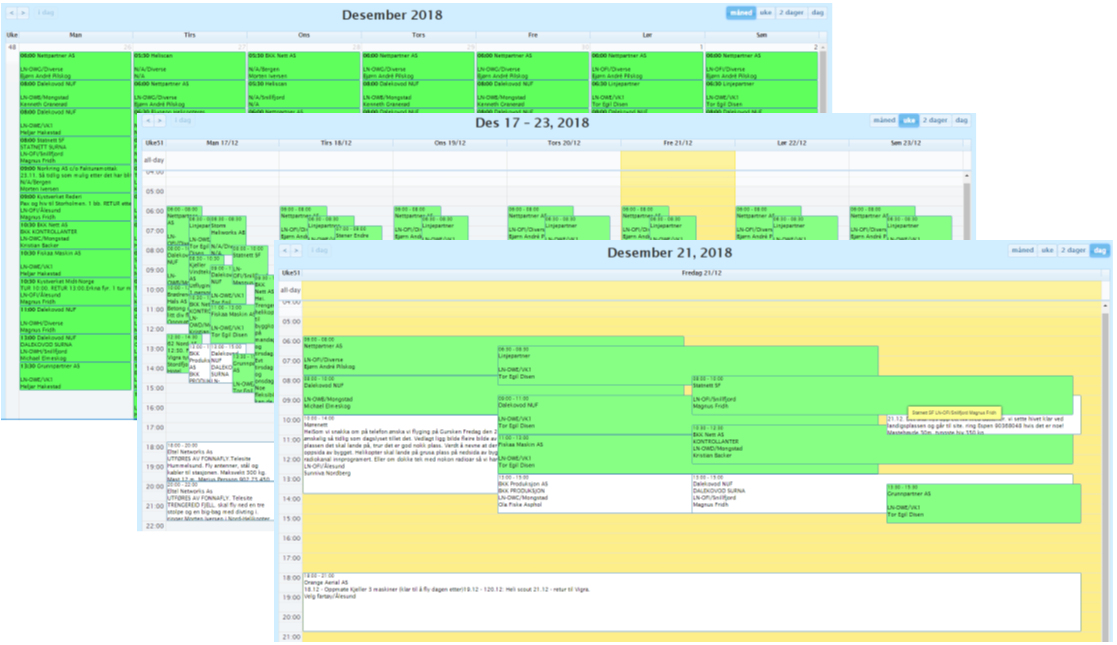
Task: Switch Des 17-23 calendar to '2 dager' view
Action: tap(935, 120)
